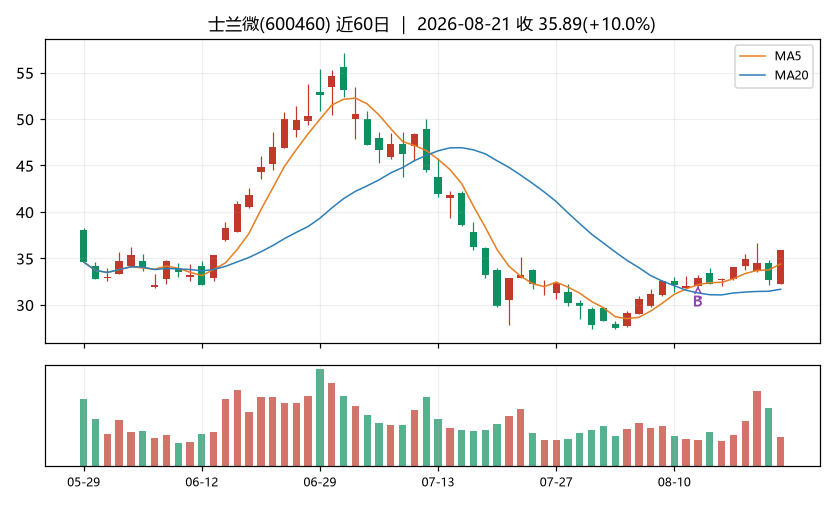Click the chart title 士兰微(600460)

(269, 25)
